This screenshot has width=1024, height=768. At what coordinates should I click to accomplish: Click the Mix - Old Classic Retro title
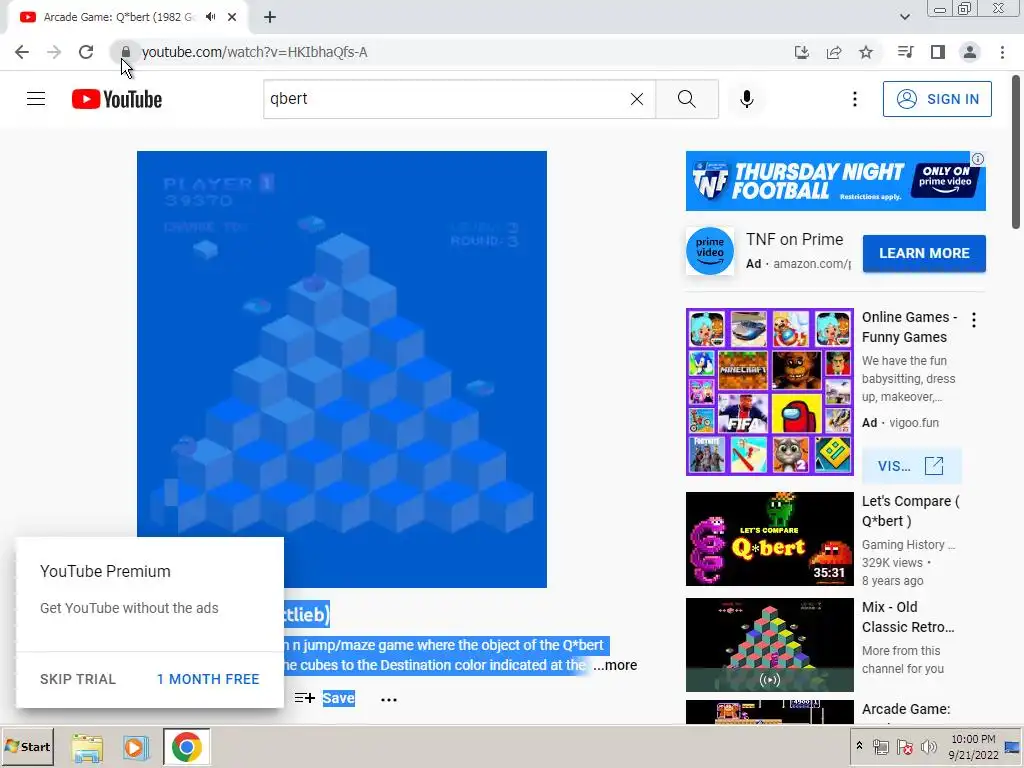click(908, 616)
